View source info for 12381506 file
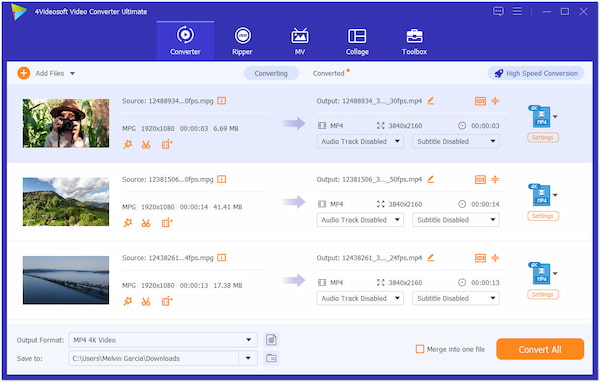The width and height of the screenshot is (600, 382). tap(222, 179)
